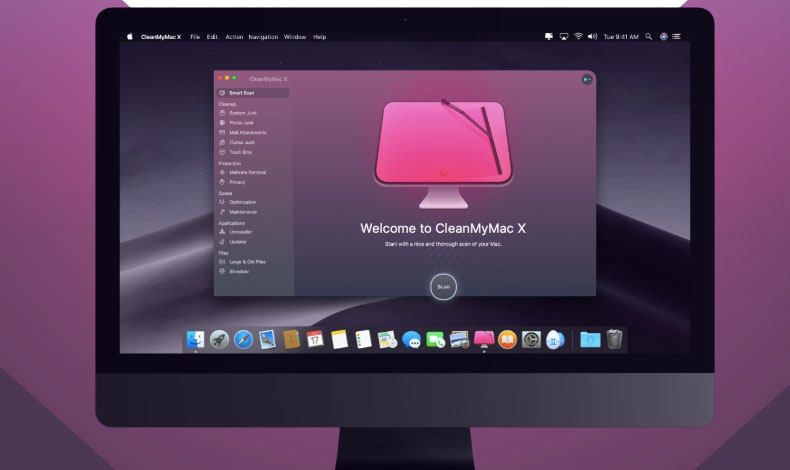Select Smart Scan in the sidebar
790x470 pixels.
[241, 93]
